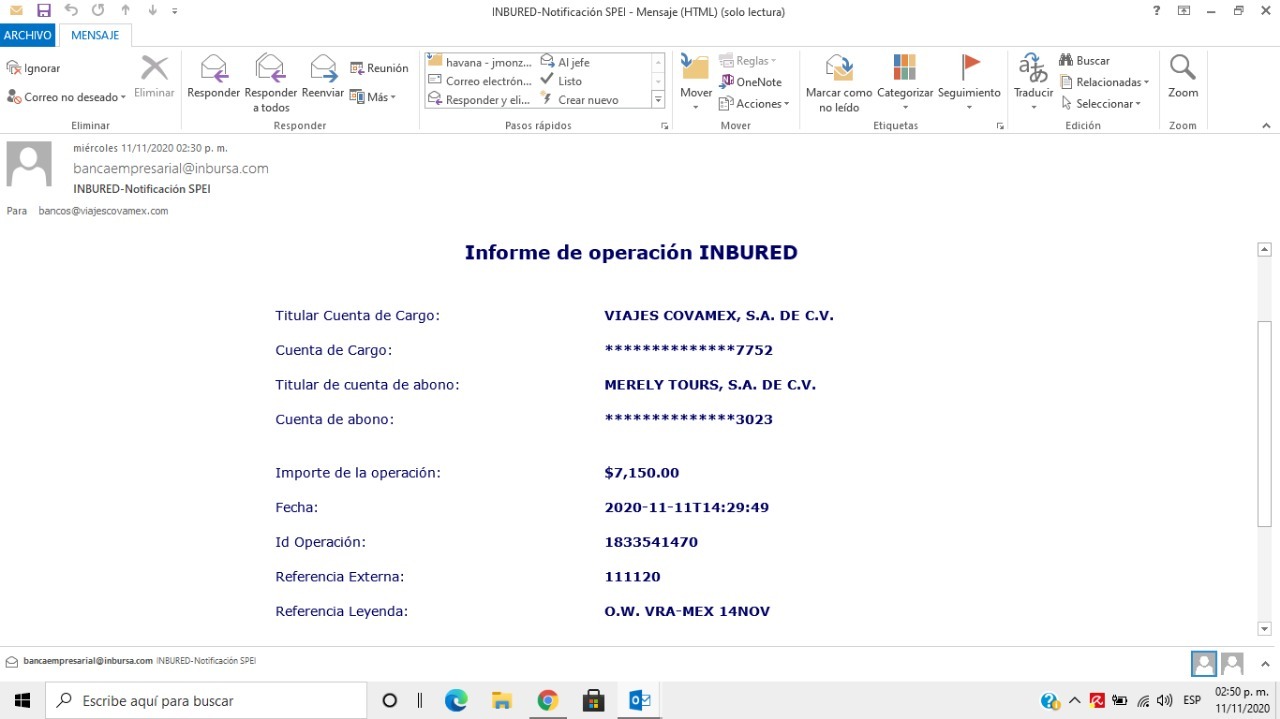Expand the Correo no deseado dropdown
This screenshot has height=719, width=1280.
click(x=123, y=98)
